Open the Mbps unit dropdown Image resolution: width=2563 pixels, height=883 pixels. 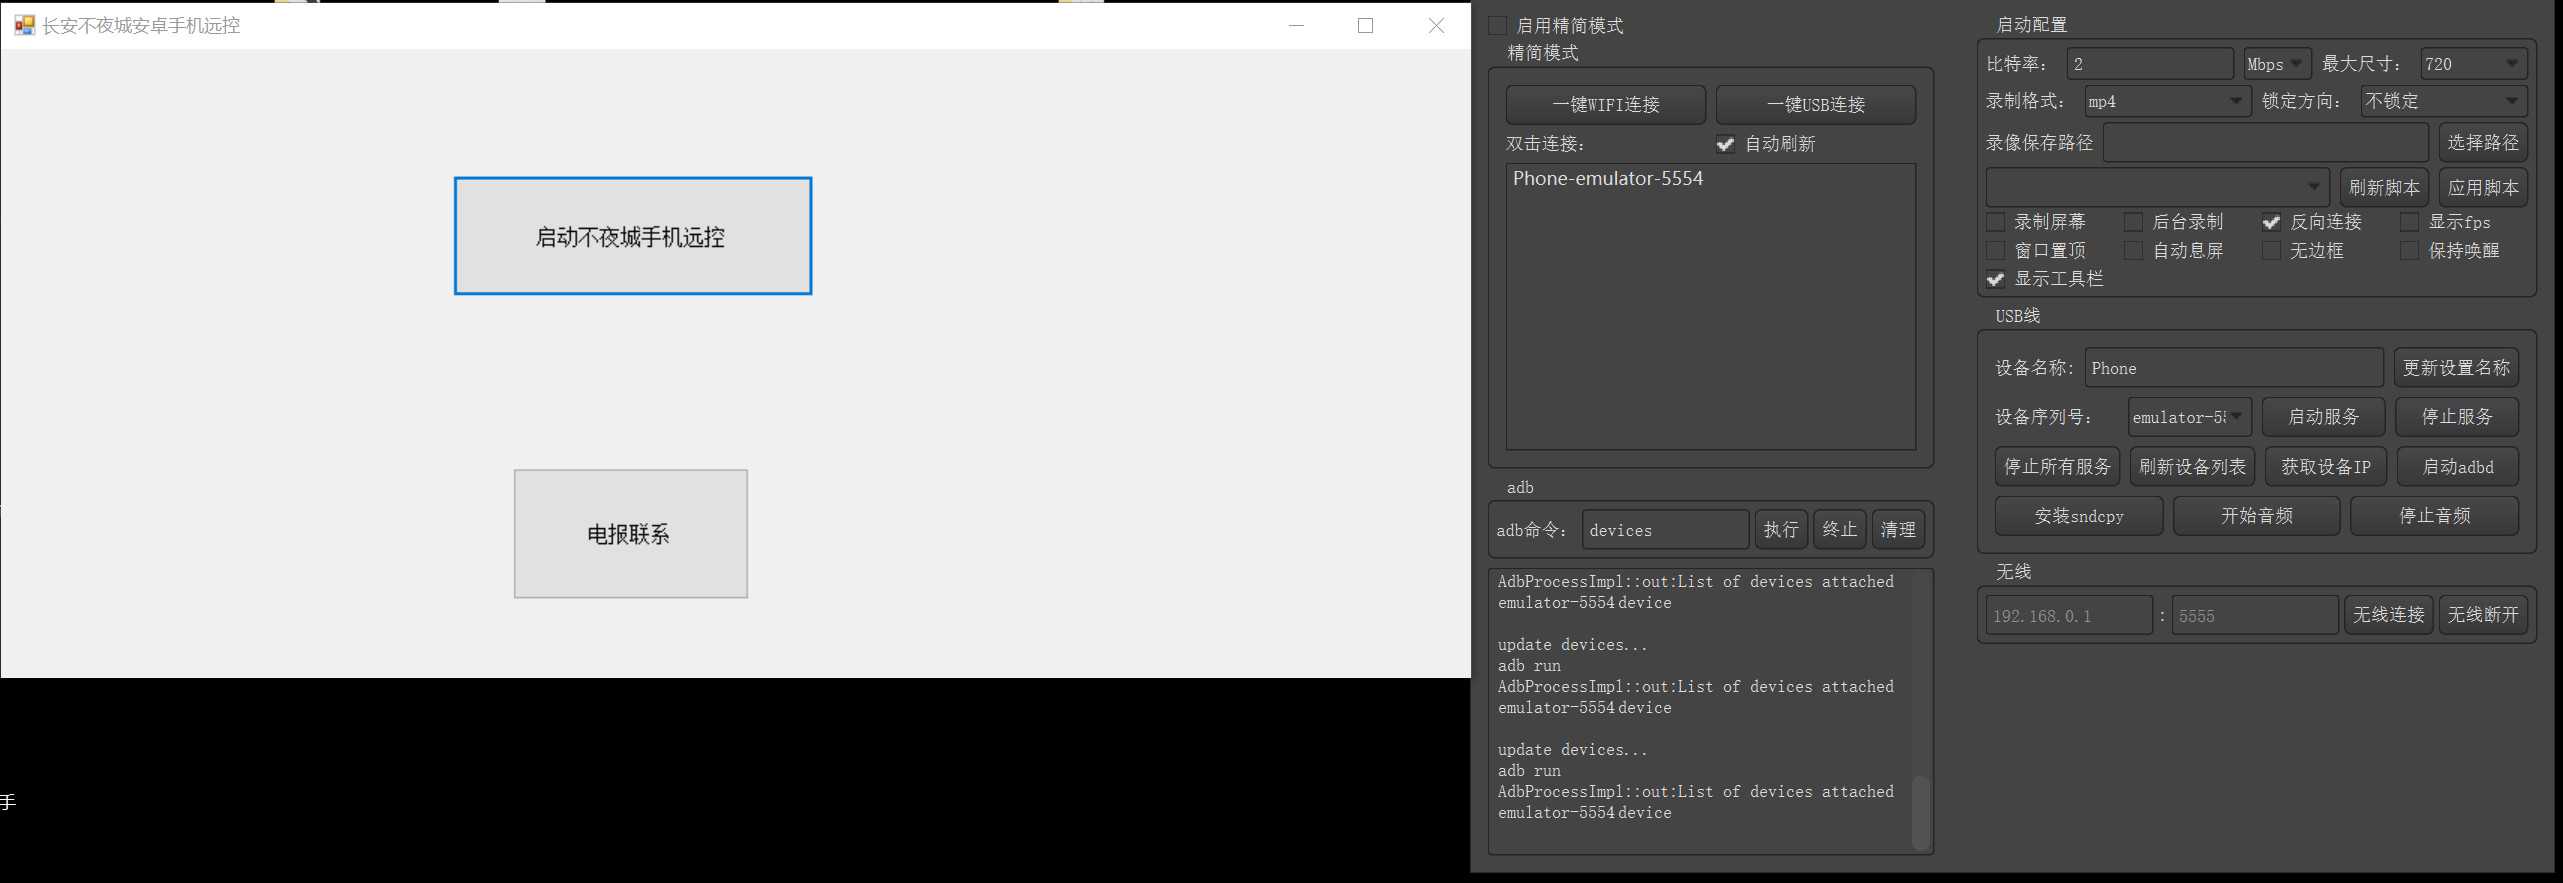(x=2277, y=64)
